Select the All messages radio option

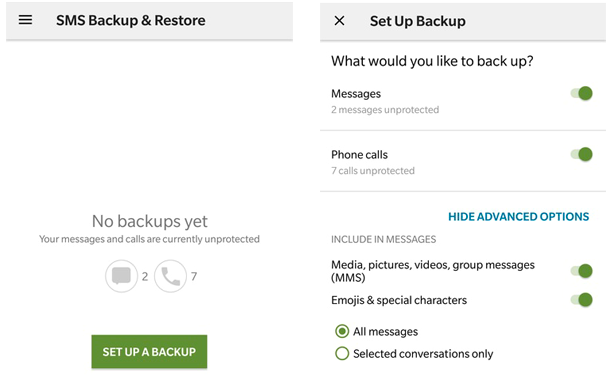pos(342,332)
